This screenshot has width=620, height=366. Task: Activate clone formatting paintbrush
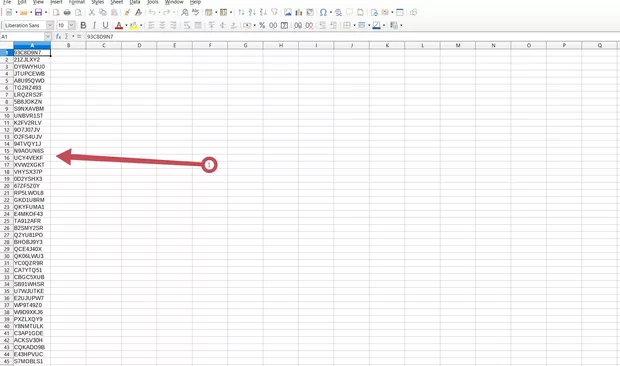pyautogui.click(x=127, y=13)
